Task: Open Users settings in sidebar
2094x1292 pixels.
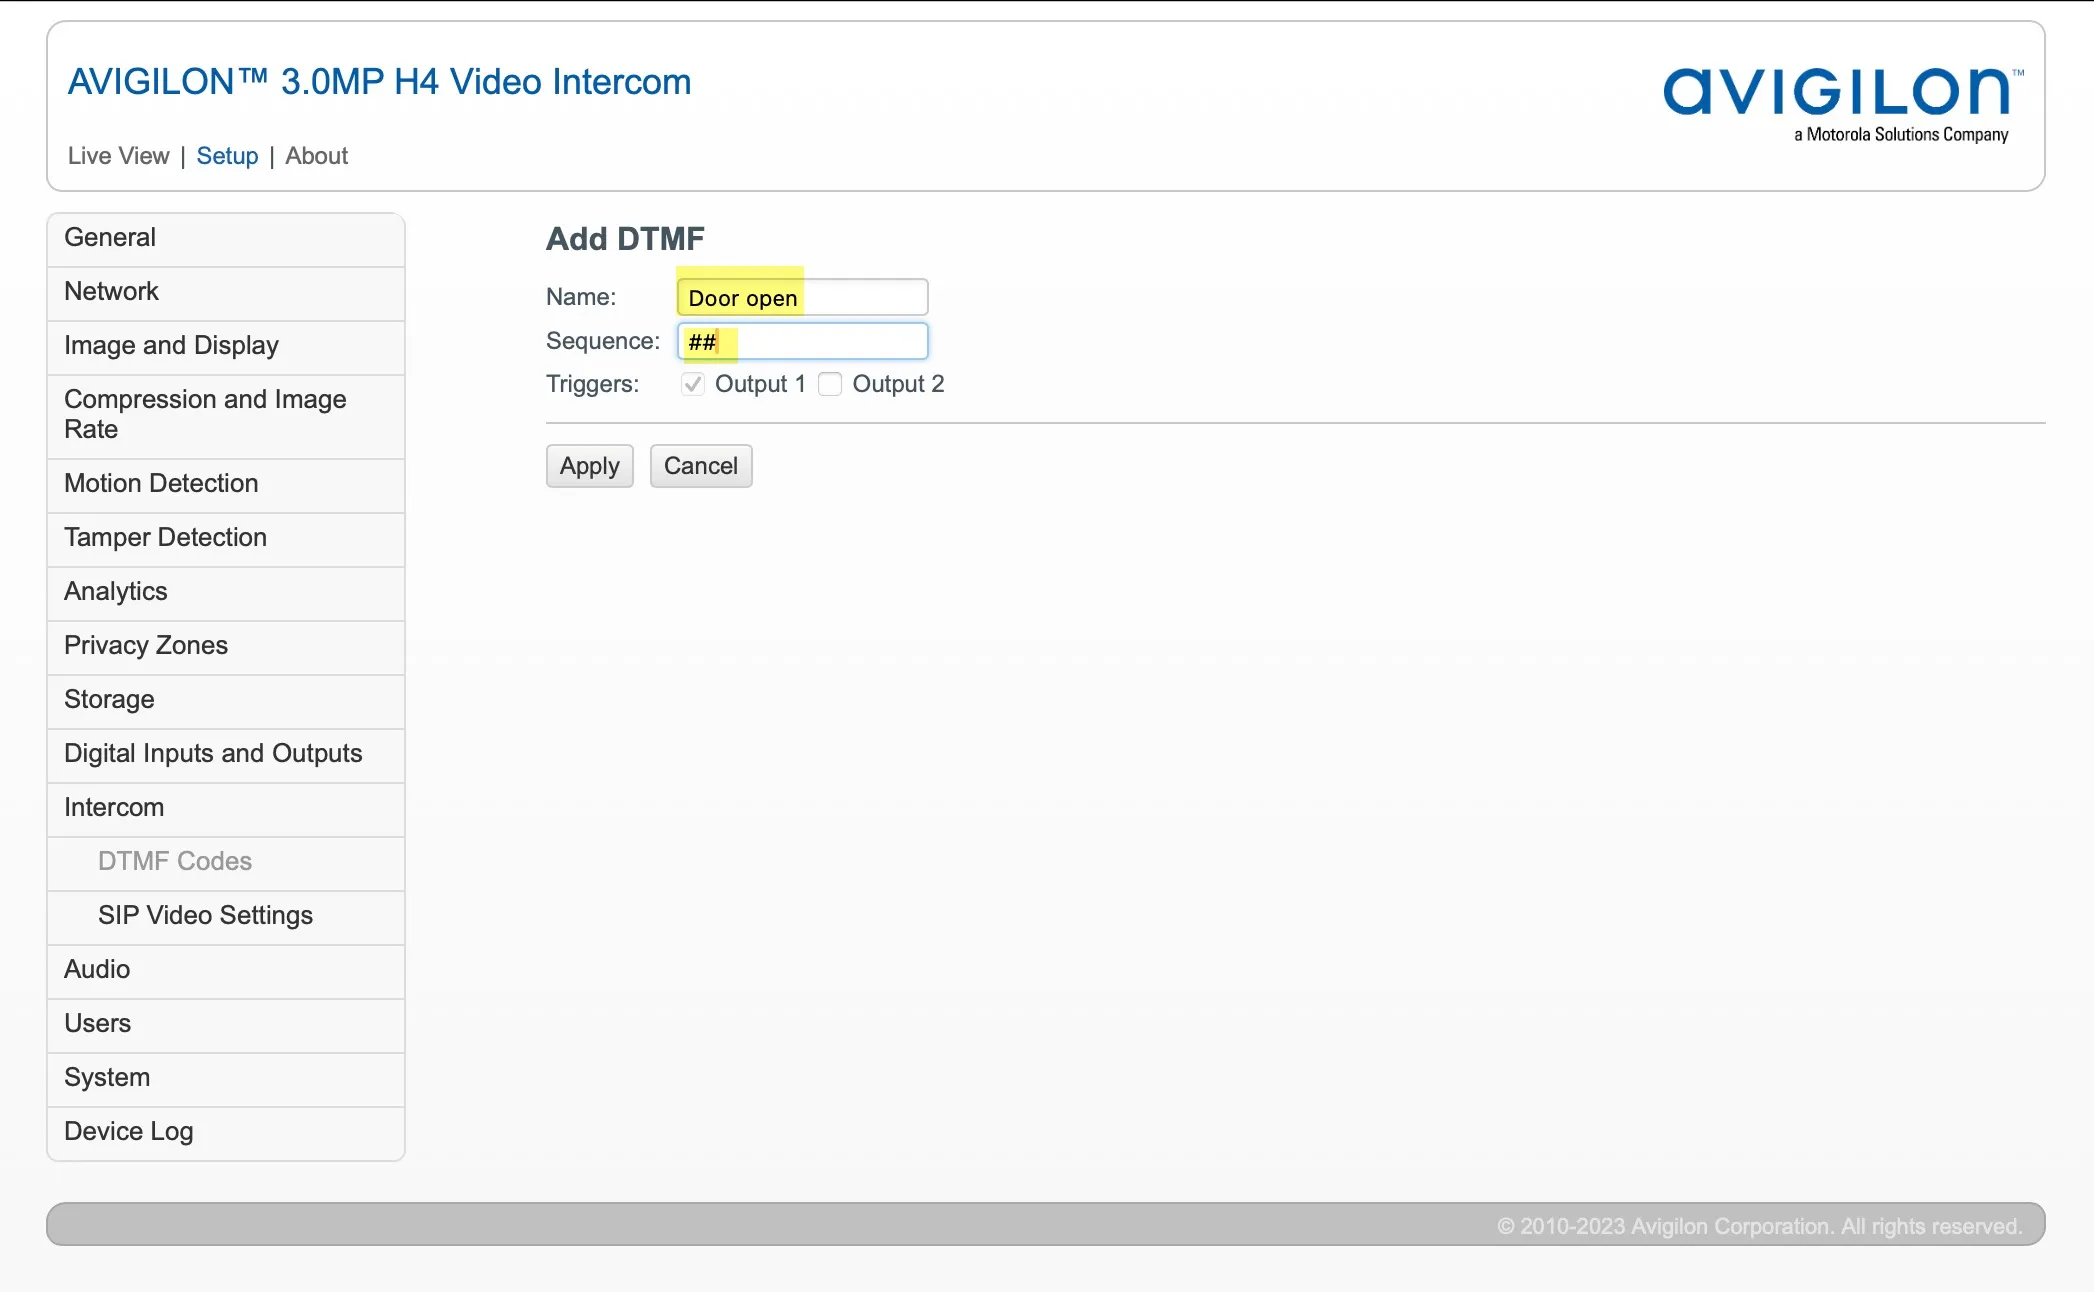Action: [226, 1024]
